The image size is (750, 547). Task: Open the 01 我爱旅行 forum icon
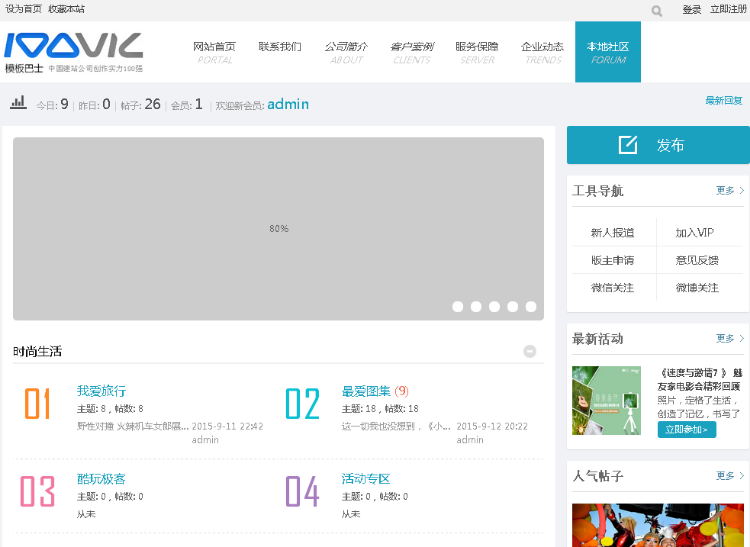37,404
